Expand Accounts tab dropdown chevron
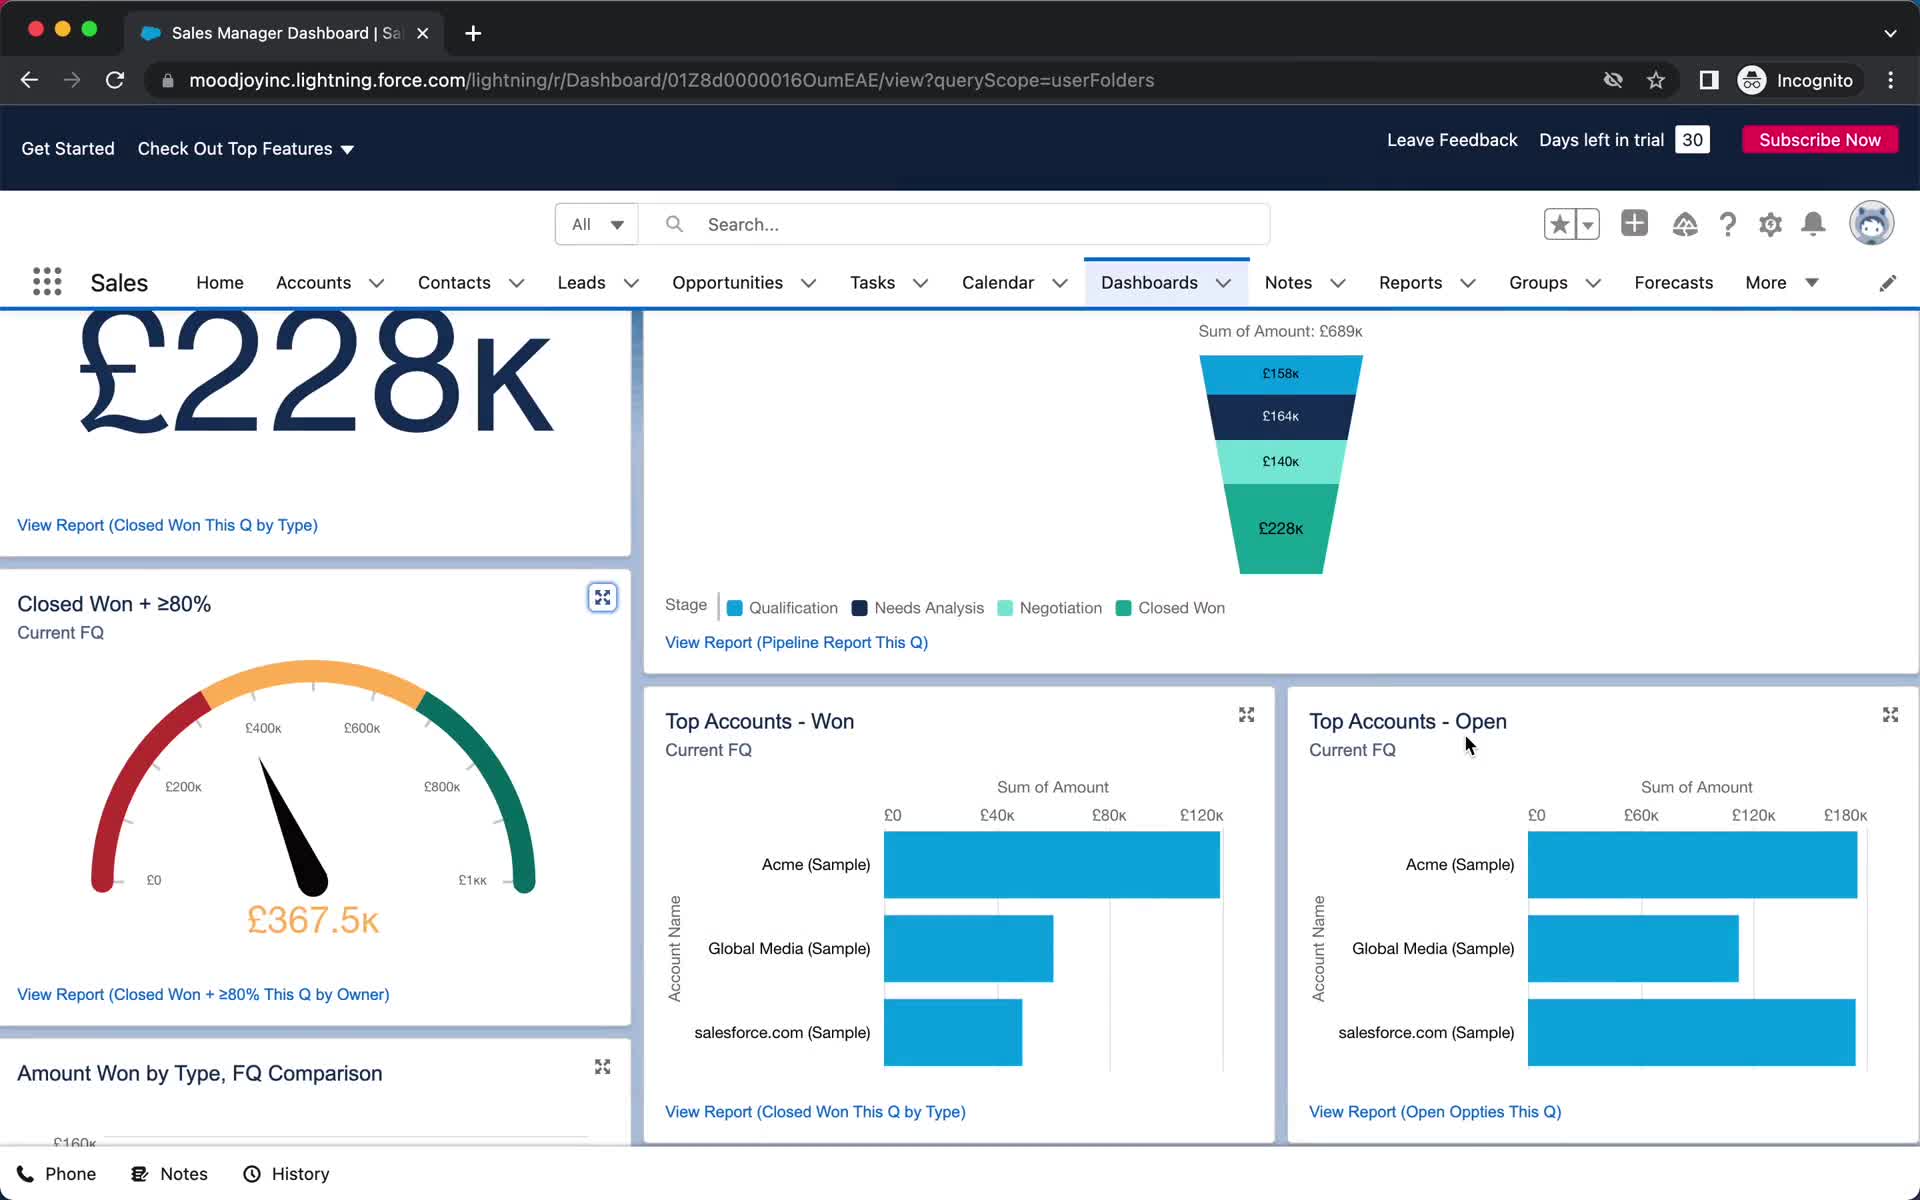The height and width of the screenshot is (1200, 1920). click(376, 283)
